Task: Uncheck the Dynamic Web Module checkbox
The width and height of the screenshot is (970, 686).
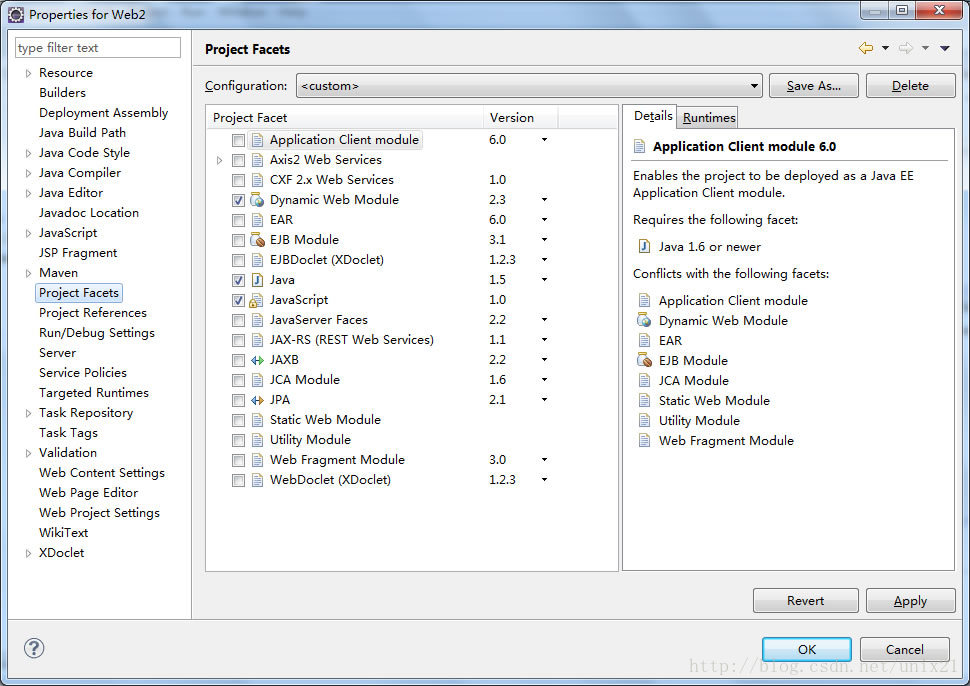Action: tap(238, 200)
